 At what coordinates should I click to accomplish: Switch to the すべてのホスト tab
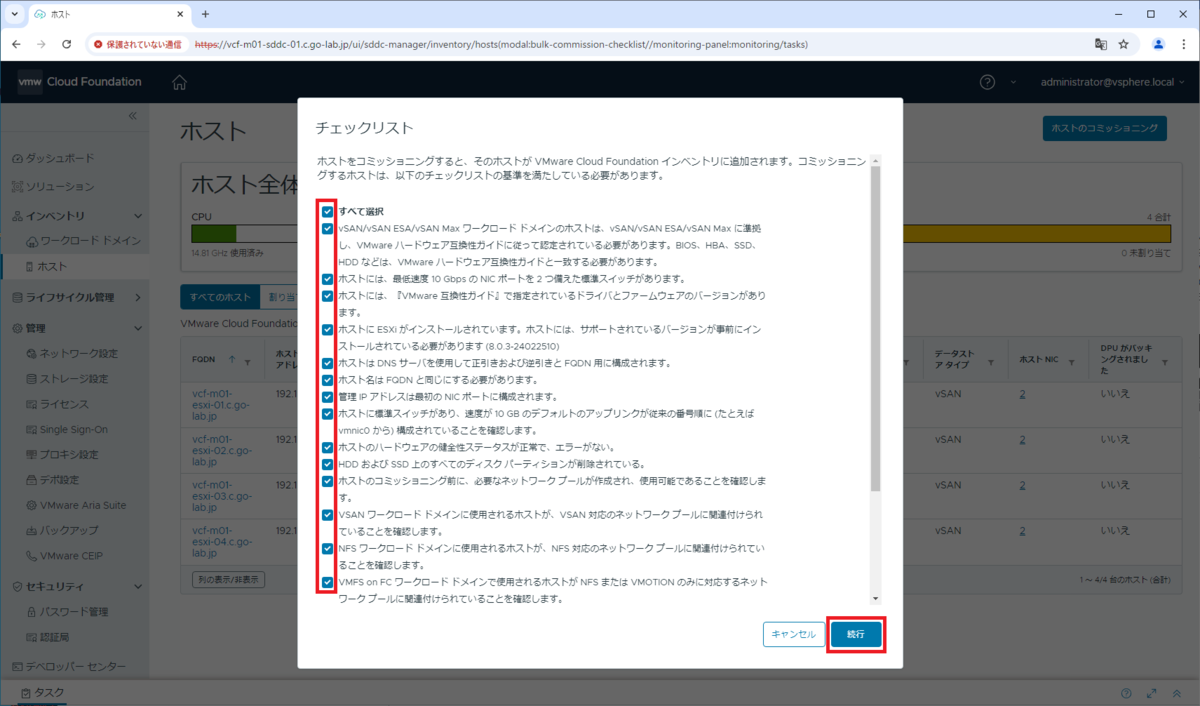coord(219,297)
